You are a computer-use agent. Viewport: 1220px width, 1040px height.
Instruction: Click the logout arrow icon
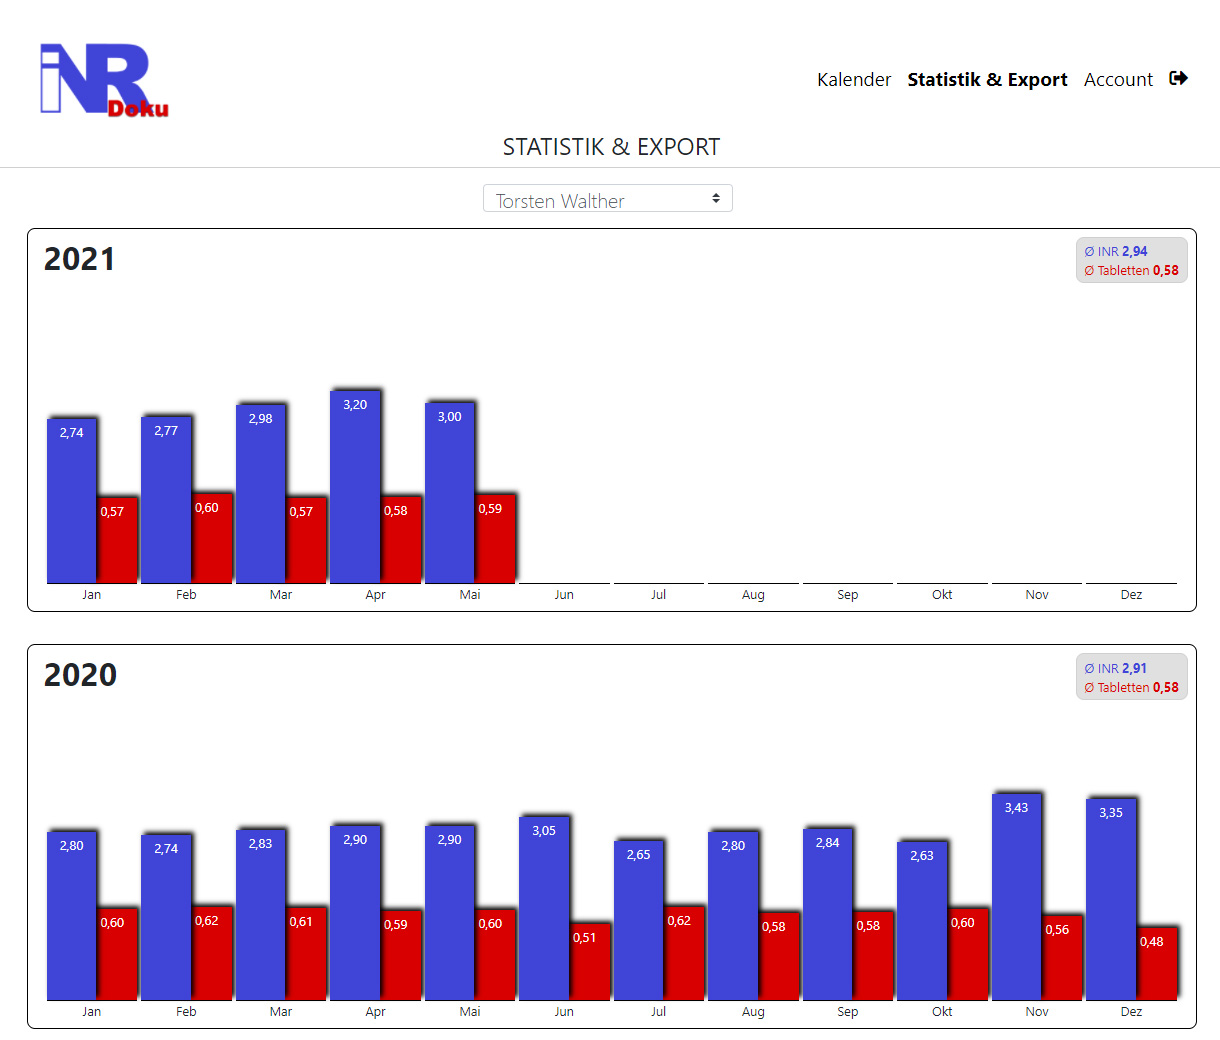1178,78
